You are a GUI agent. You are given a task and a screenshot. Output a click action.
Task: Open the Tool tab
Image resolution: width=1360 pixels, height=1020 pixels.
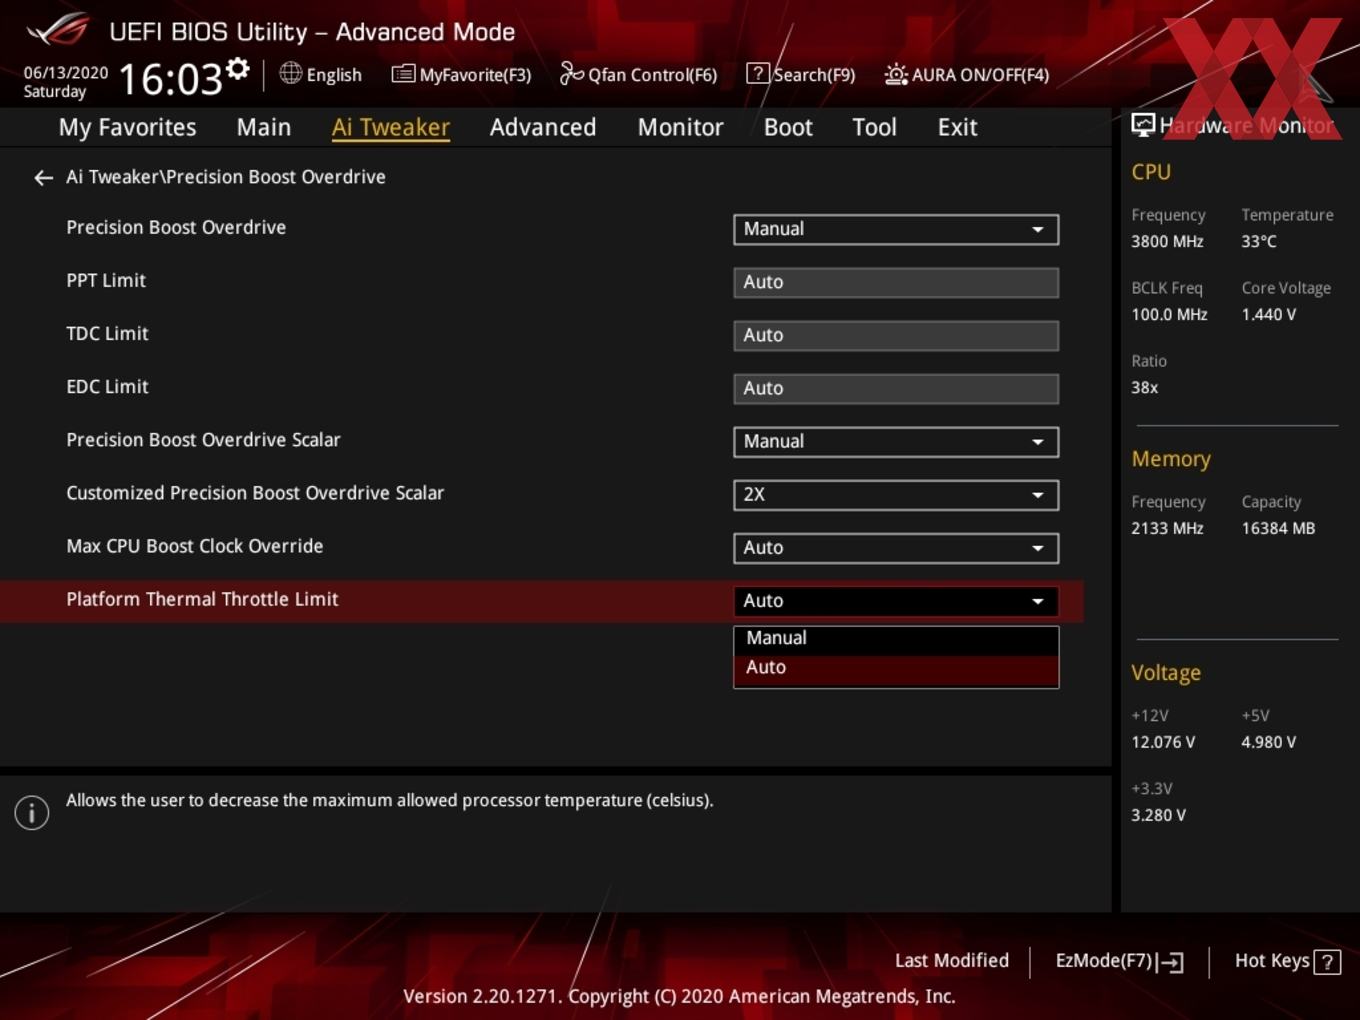(x=874, y=127)
